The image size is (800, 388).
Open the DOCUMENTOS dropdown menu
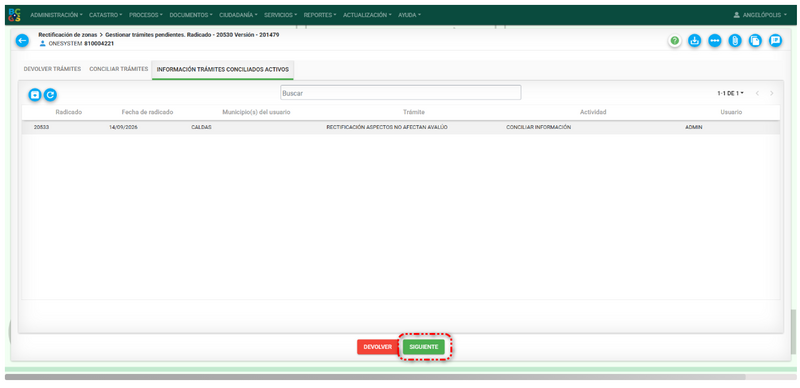(191, 15)
